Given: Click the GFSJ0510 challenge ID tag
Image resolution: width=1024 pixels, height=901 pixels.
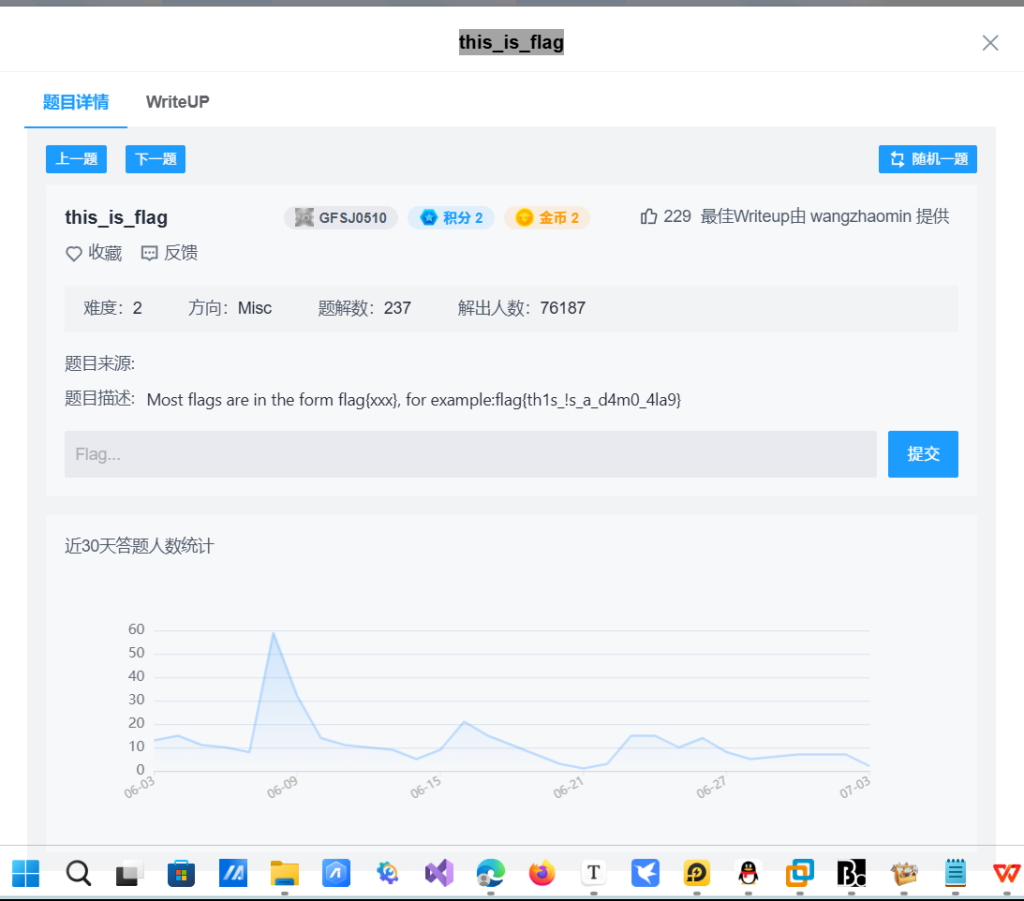Looking at the screenshot, I should [x=341, y=218].
